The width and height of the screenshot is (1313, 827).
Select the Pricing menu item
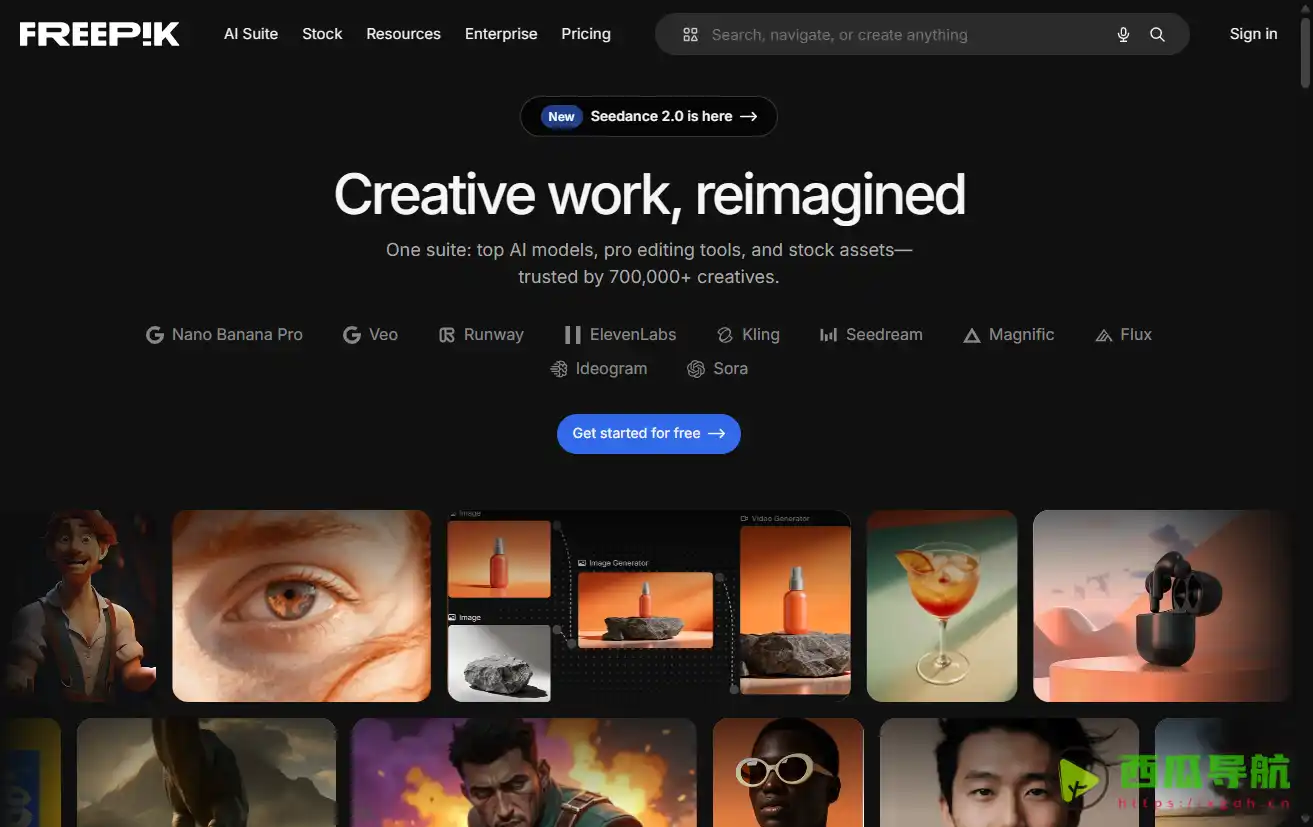585,34
